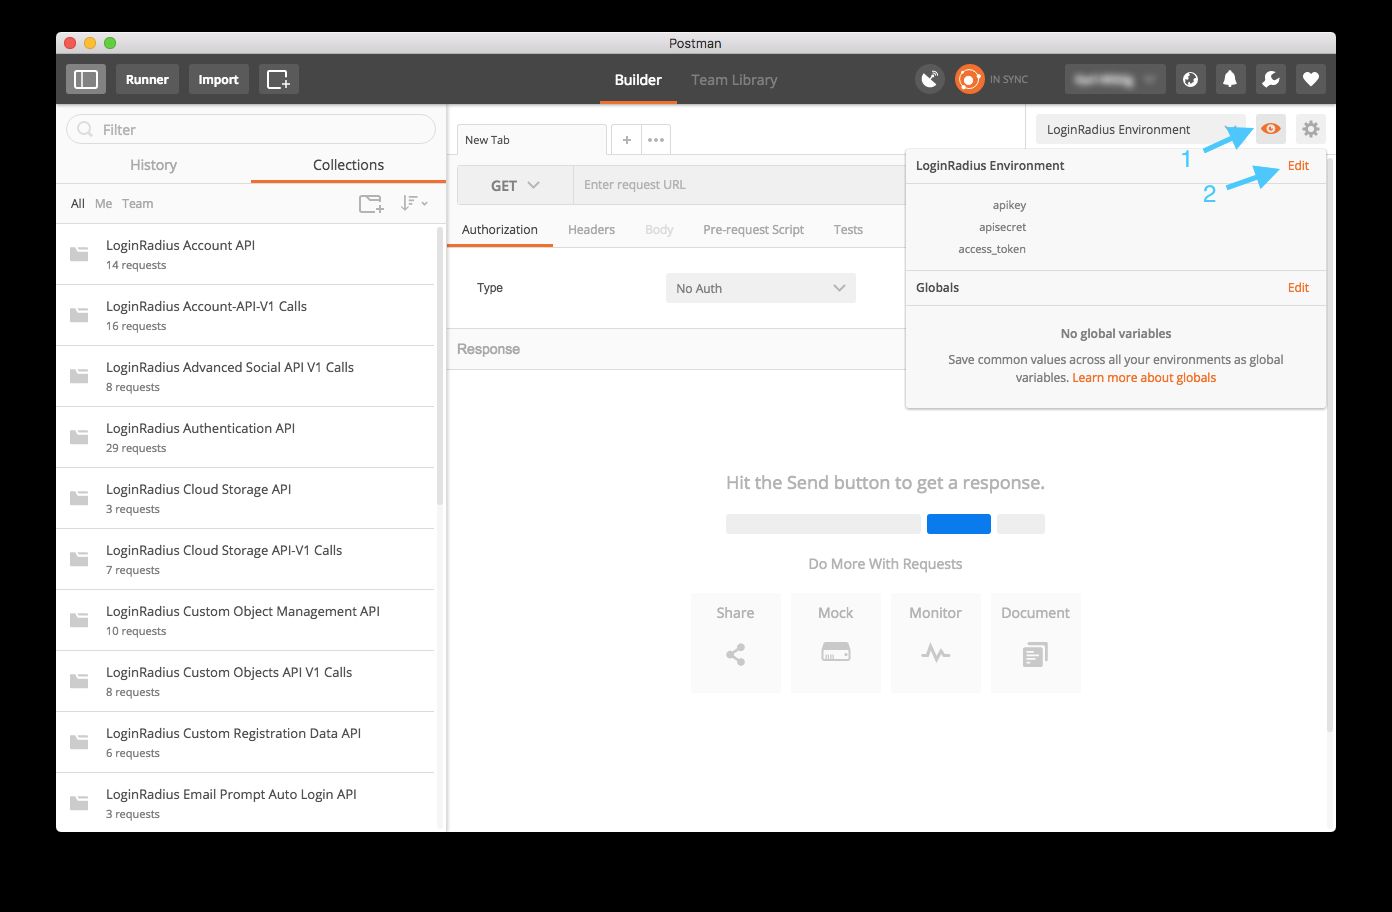Click Edit for LoginRadius Environment
Screen dimensions: 1392x912
tap(1298, 166)
